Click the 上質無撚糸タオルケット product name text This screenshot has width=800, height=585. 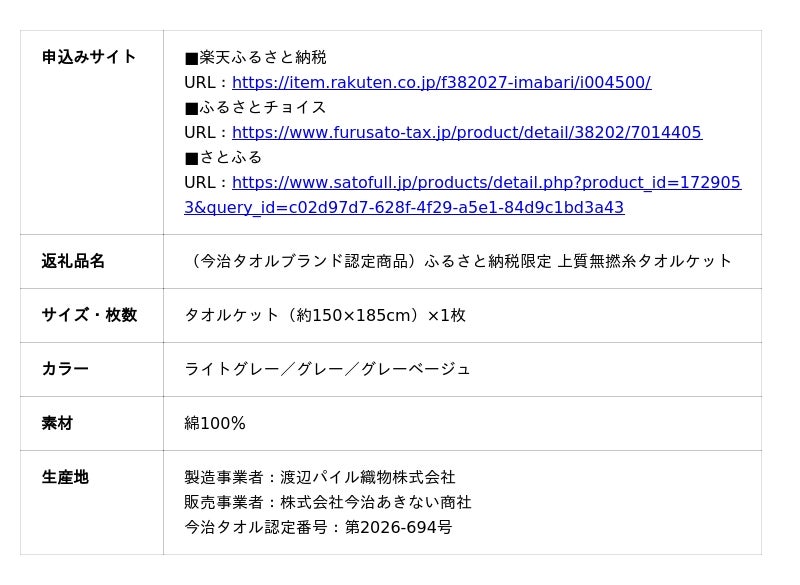coord(644,261)
